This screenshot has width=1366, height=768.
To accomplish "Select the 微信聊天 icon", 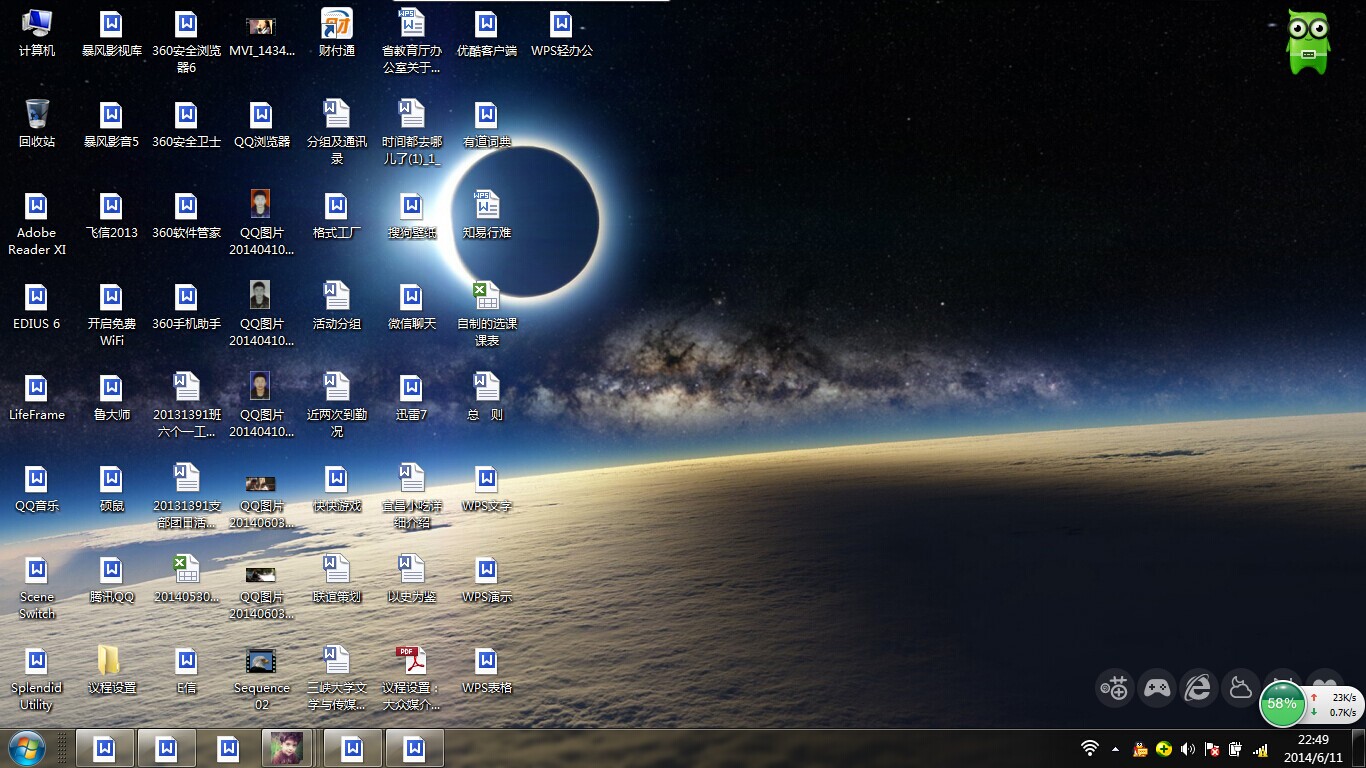I will pyautogui.click(x=412, y=306).
